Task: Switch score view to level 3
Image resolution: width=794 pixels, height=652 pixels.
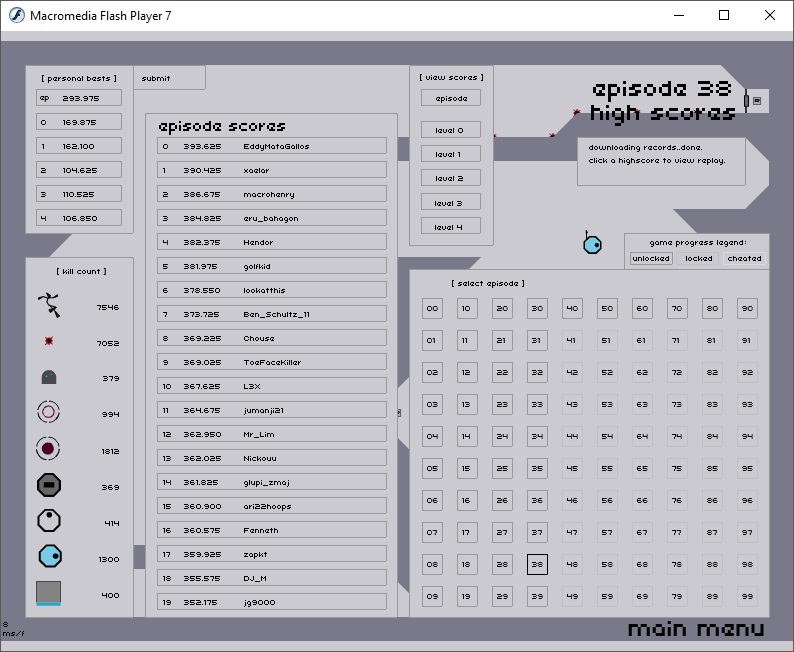Action: 450,203
